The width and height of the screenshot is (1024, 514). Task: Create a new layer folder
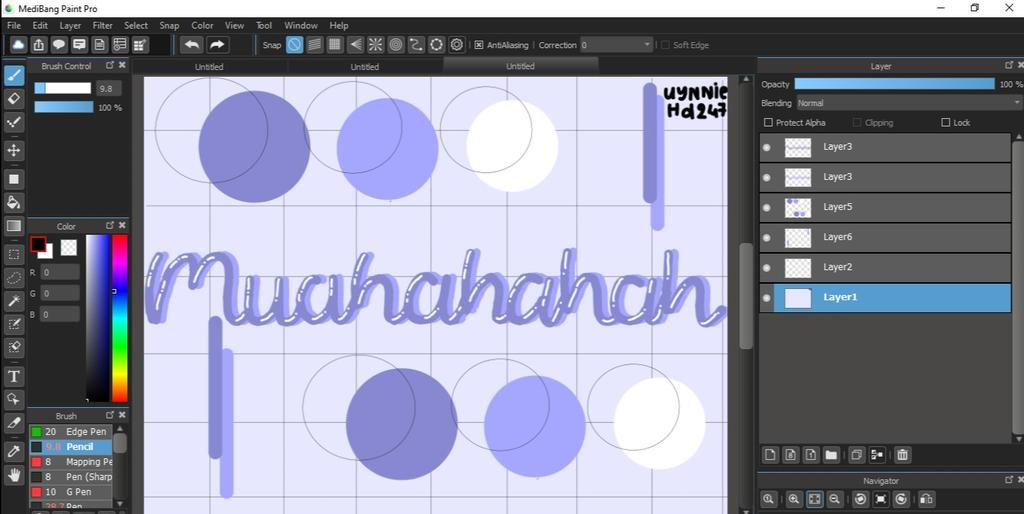[831, 455]
